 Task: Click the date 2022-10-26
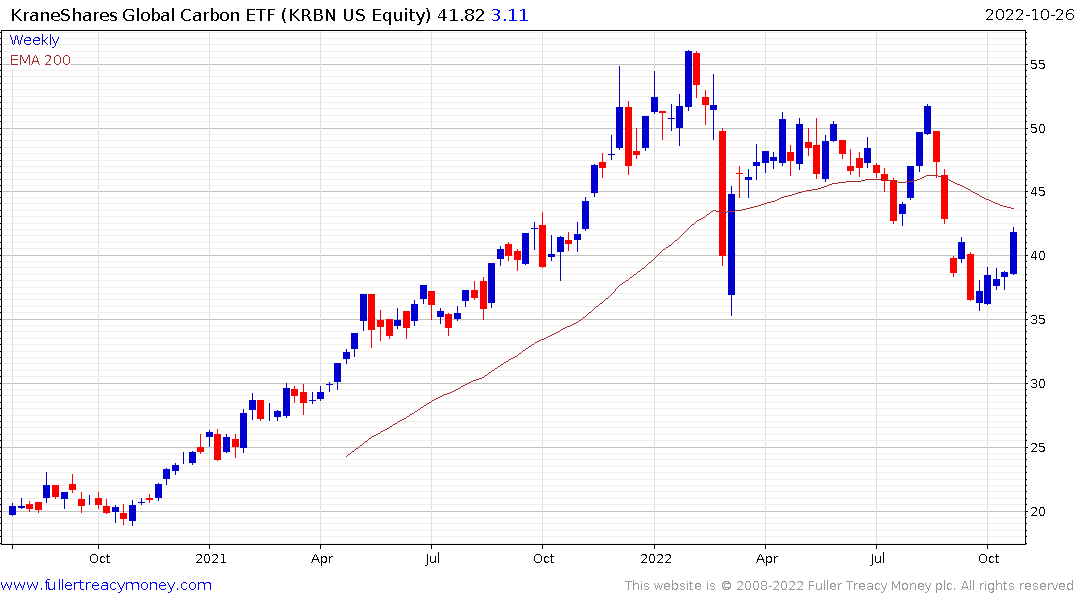[x=1029, y=14]
